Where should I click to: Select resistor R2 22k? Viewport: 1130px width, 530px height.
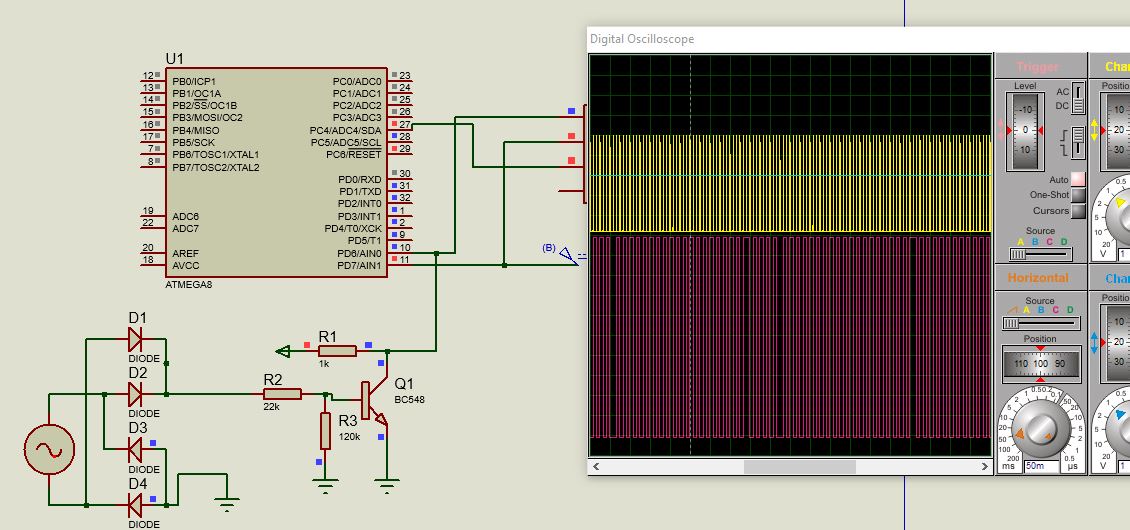[x=282, y=394]
